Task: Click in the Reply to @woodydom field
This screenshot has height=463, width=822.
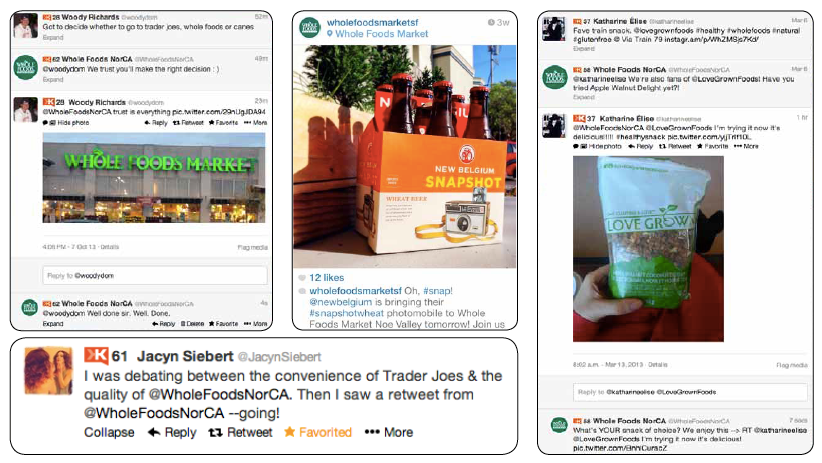Action: (155, 275)
